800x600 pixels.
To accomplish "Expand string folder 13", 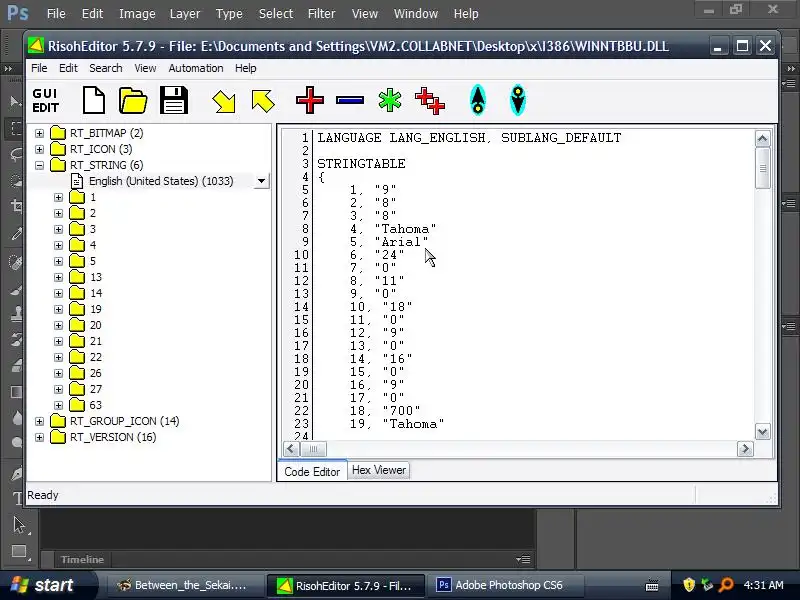I will coord(58,278).
